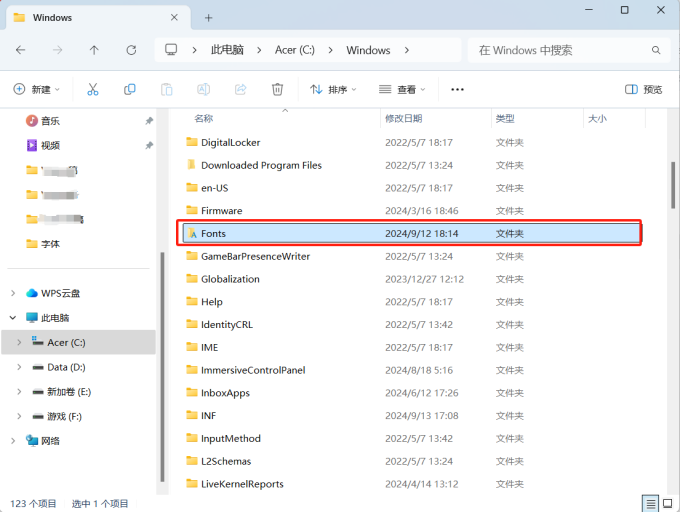680x512 pixels.
Task: Click the Cut scissors icon
Action: (93, 89)
